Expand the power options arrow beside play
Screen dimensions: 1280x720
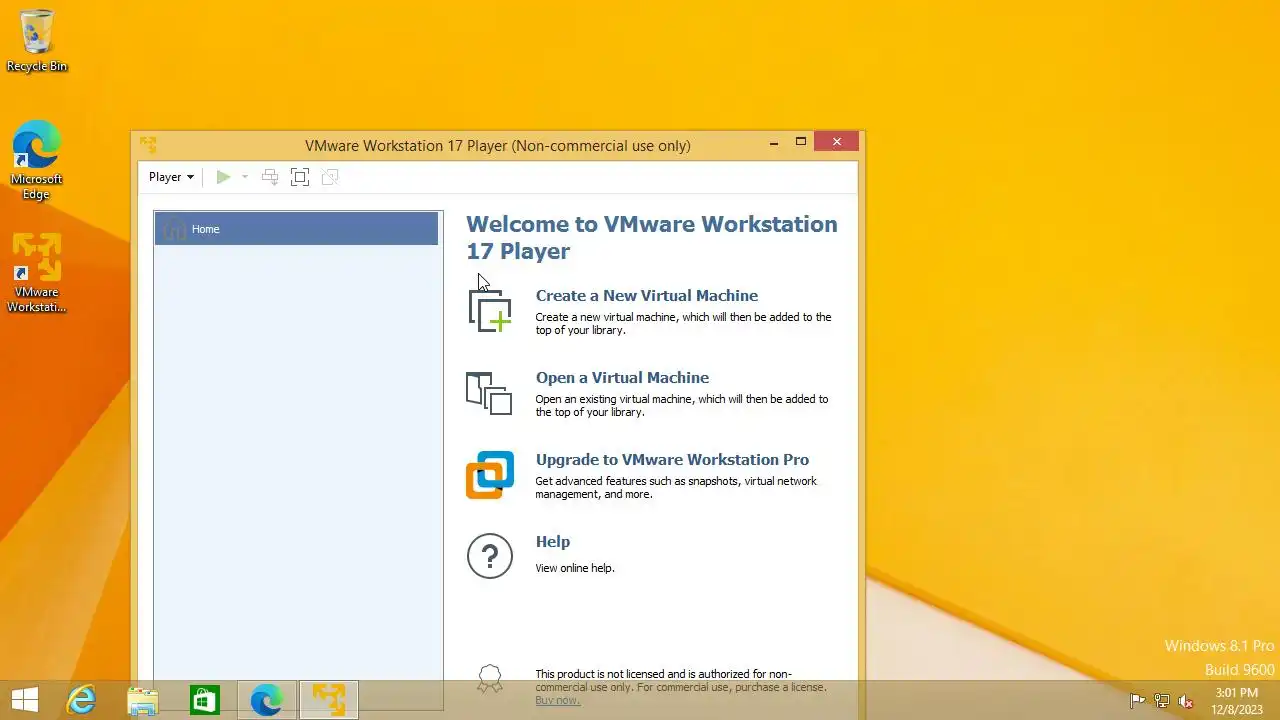click(244, 177)
